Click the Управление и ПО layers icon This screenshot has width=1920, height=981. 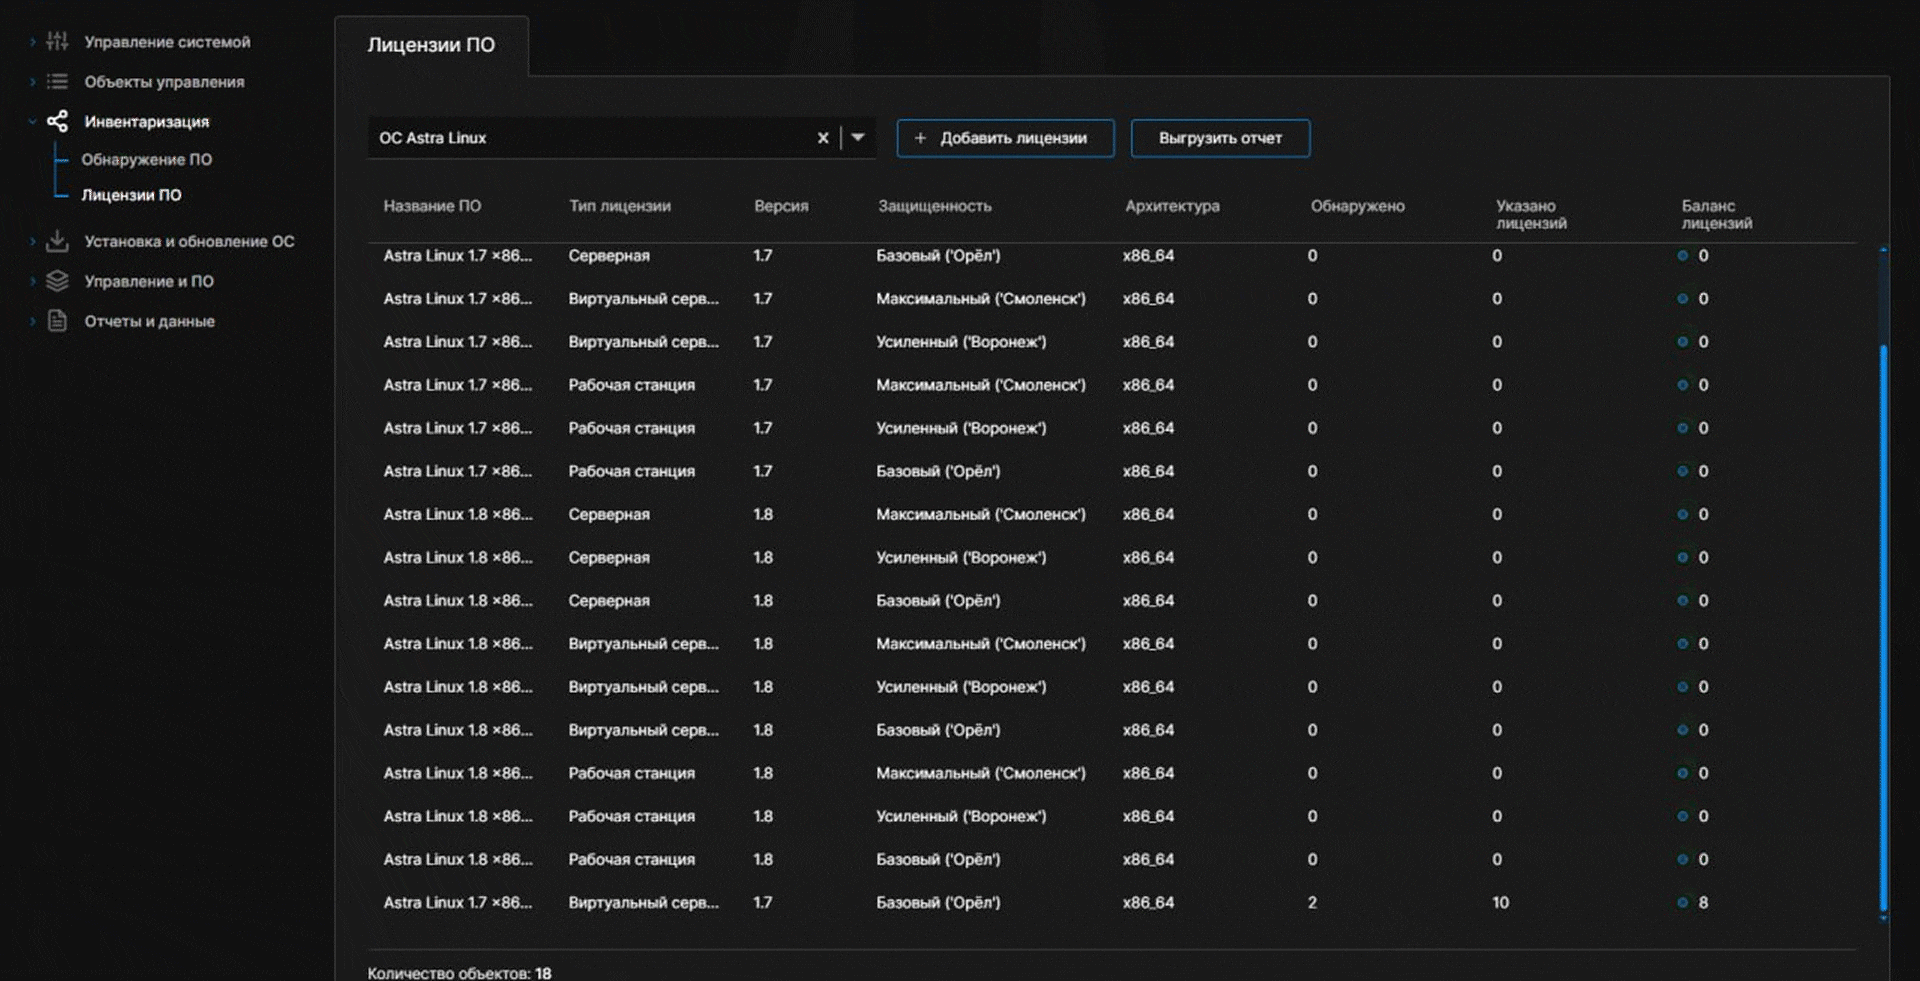[x=57, y=281]
